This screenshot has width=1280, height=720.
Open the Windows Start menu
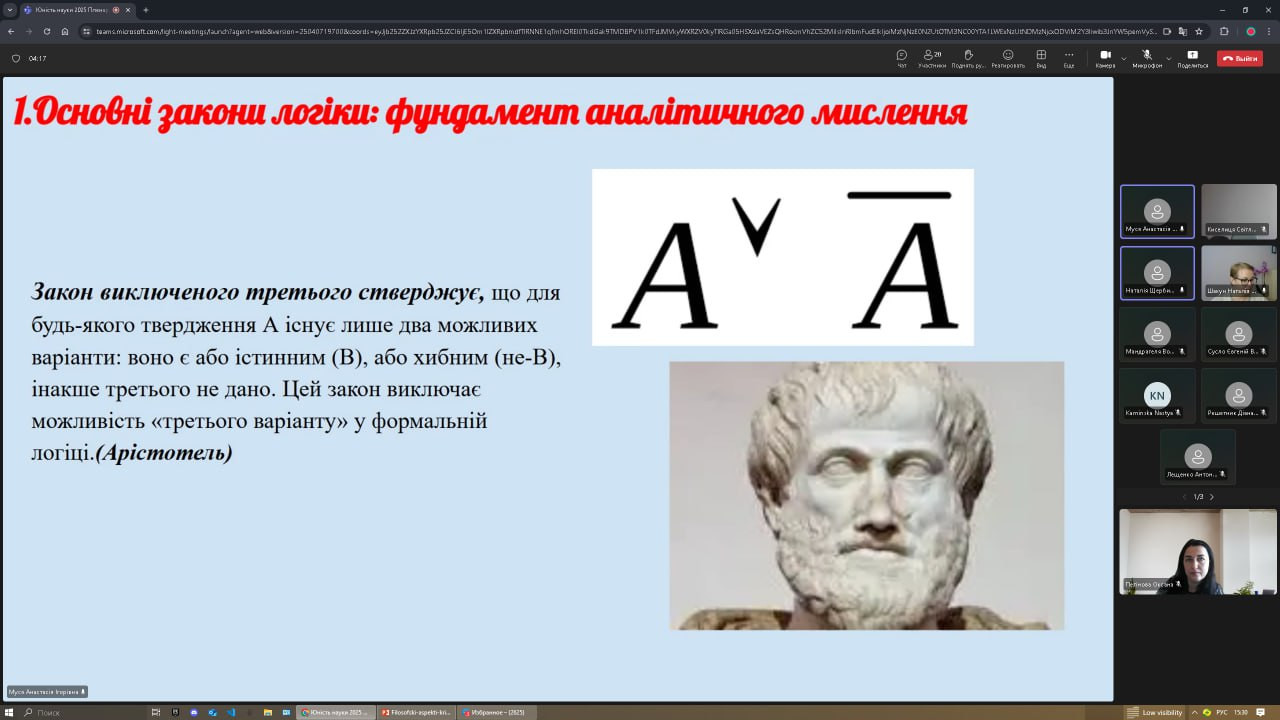tap(9, 712)
